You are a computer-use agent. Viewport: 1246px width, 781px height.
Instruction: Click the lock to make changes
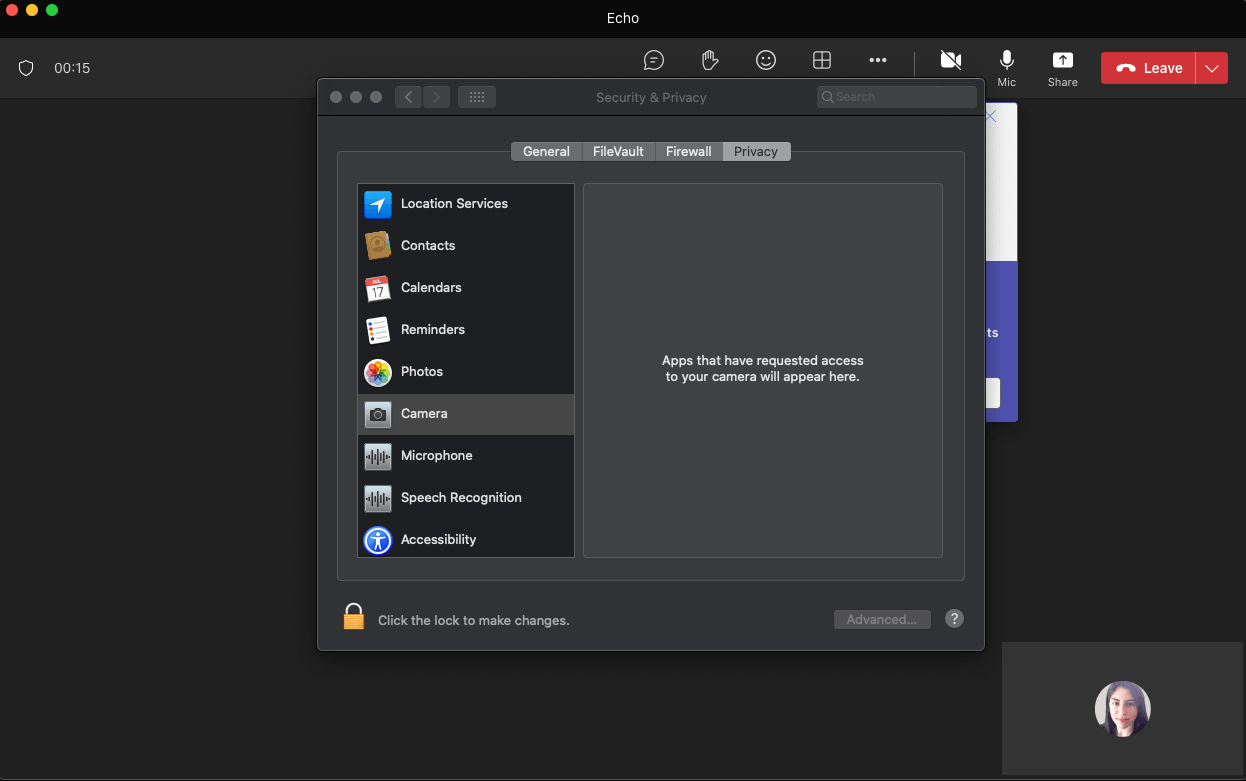click(354, 617)
